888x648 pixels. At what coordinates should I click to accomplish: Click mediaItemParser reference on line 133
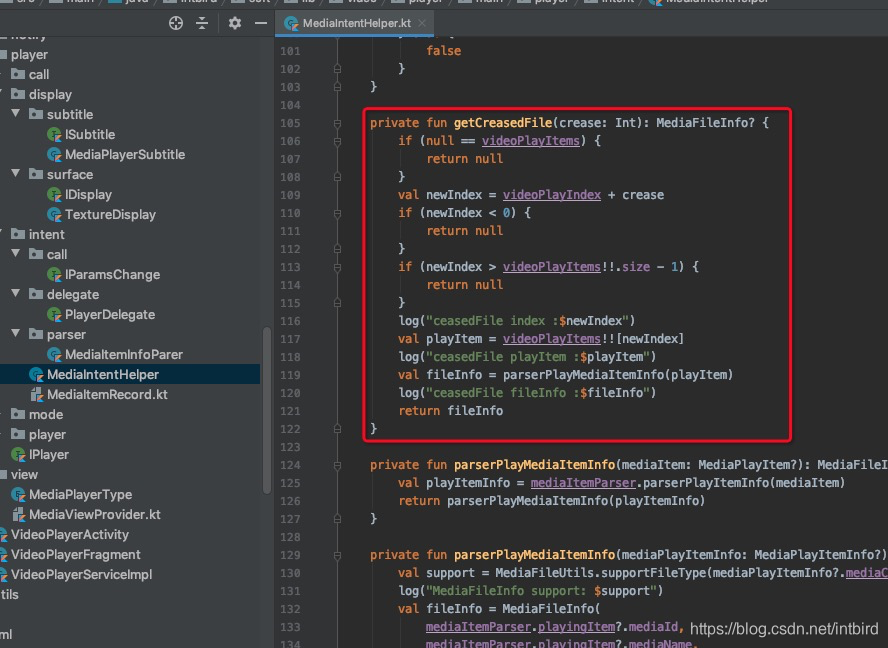[478, 627]
